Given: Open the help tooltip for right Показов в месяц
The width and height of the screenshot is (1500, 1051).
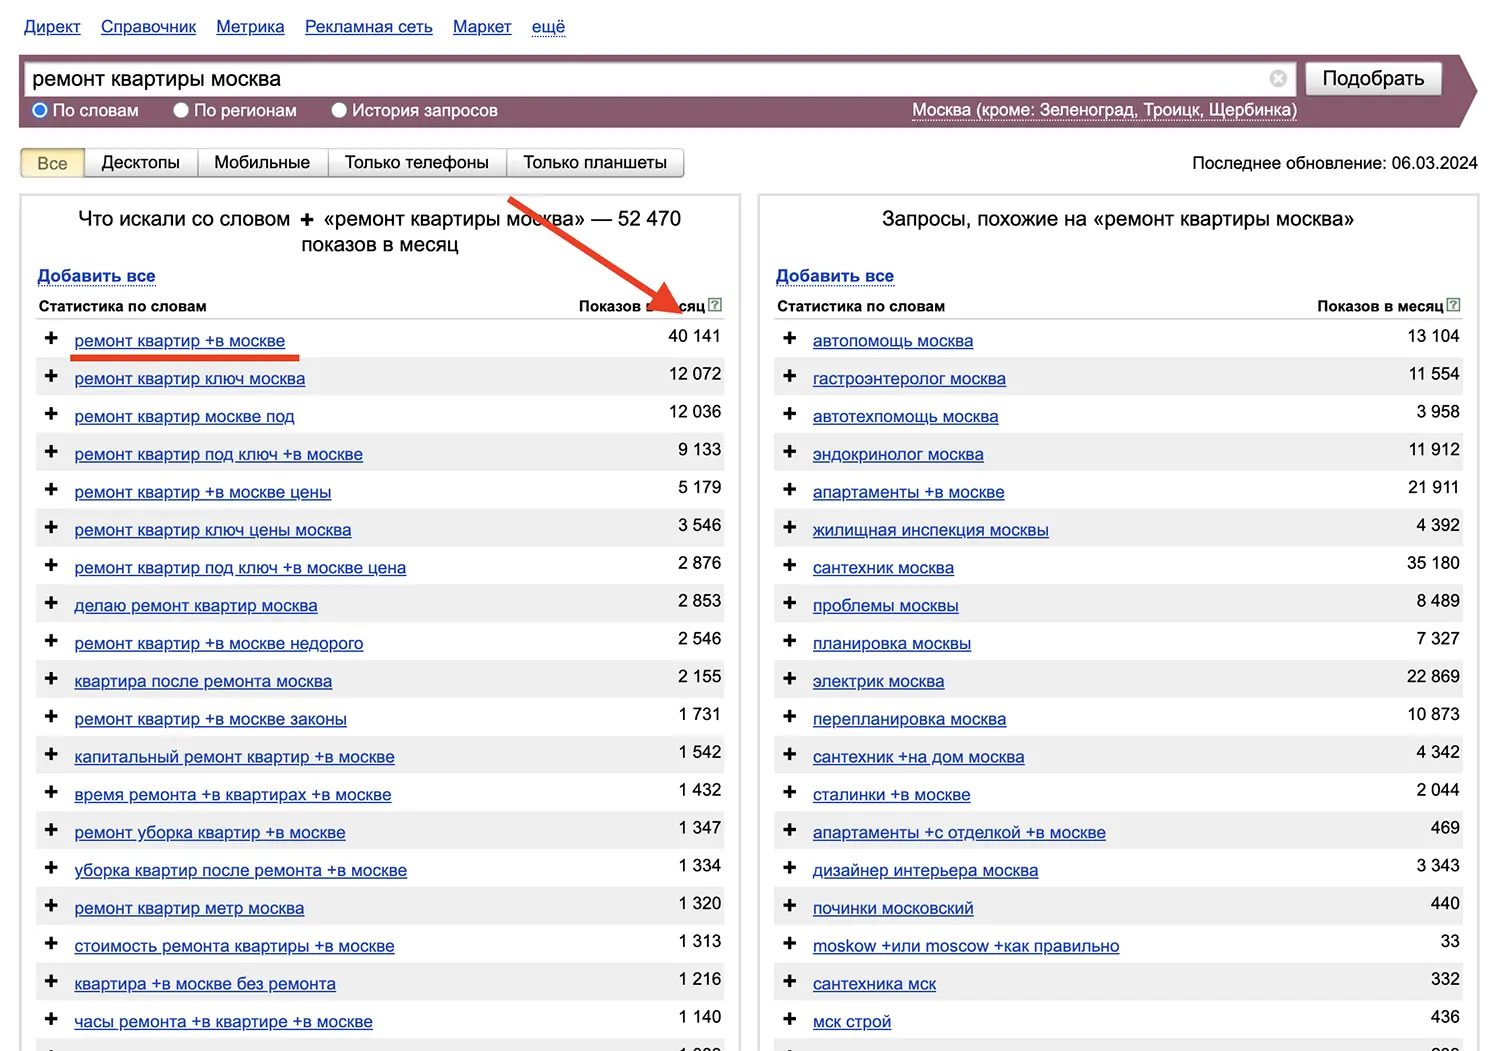Looking at the screenshot, I should [x=1455, y=305].
